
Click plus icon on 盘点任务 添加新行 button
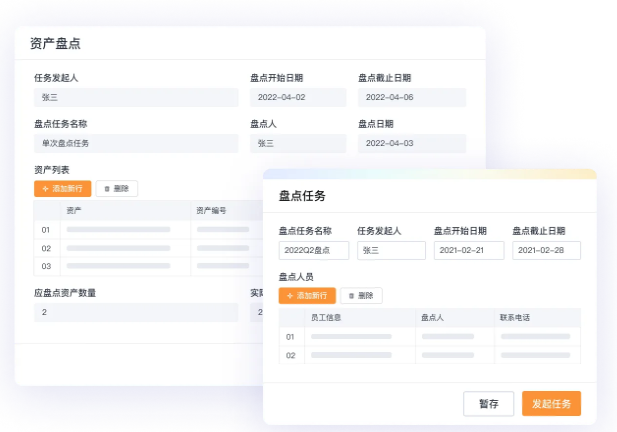[x=290, y=296]
